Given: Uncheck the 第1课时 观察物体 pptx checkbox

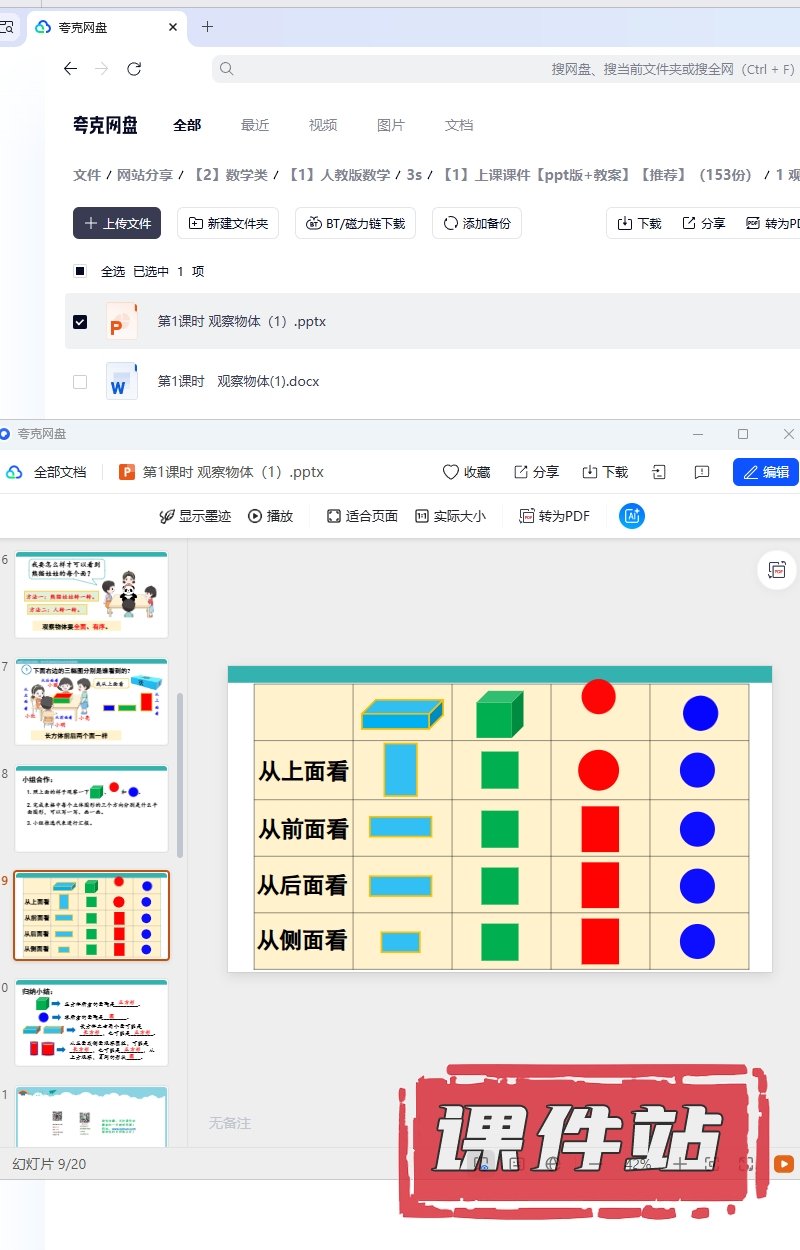Looking at the screenshot, I should point(80,322).
